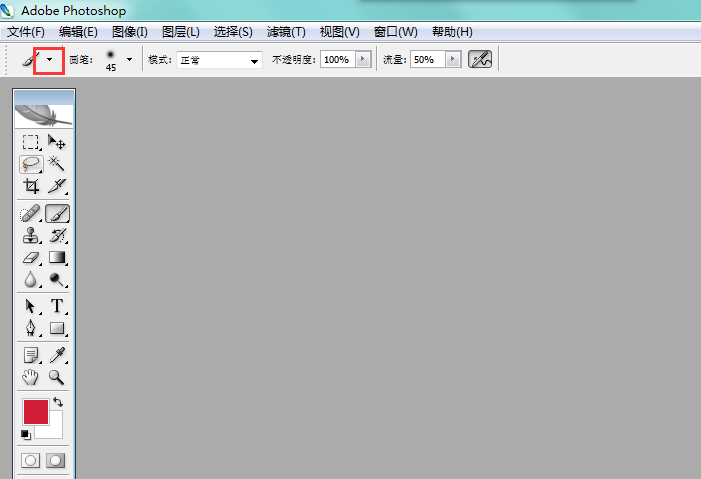Select the Eraser tool
Image resolution: width=701 pixels, height=479 pixels.
pos(31,258)
